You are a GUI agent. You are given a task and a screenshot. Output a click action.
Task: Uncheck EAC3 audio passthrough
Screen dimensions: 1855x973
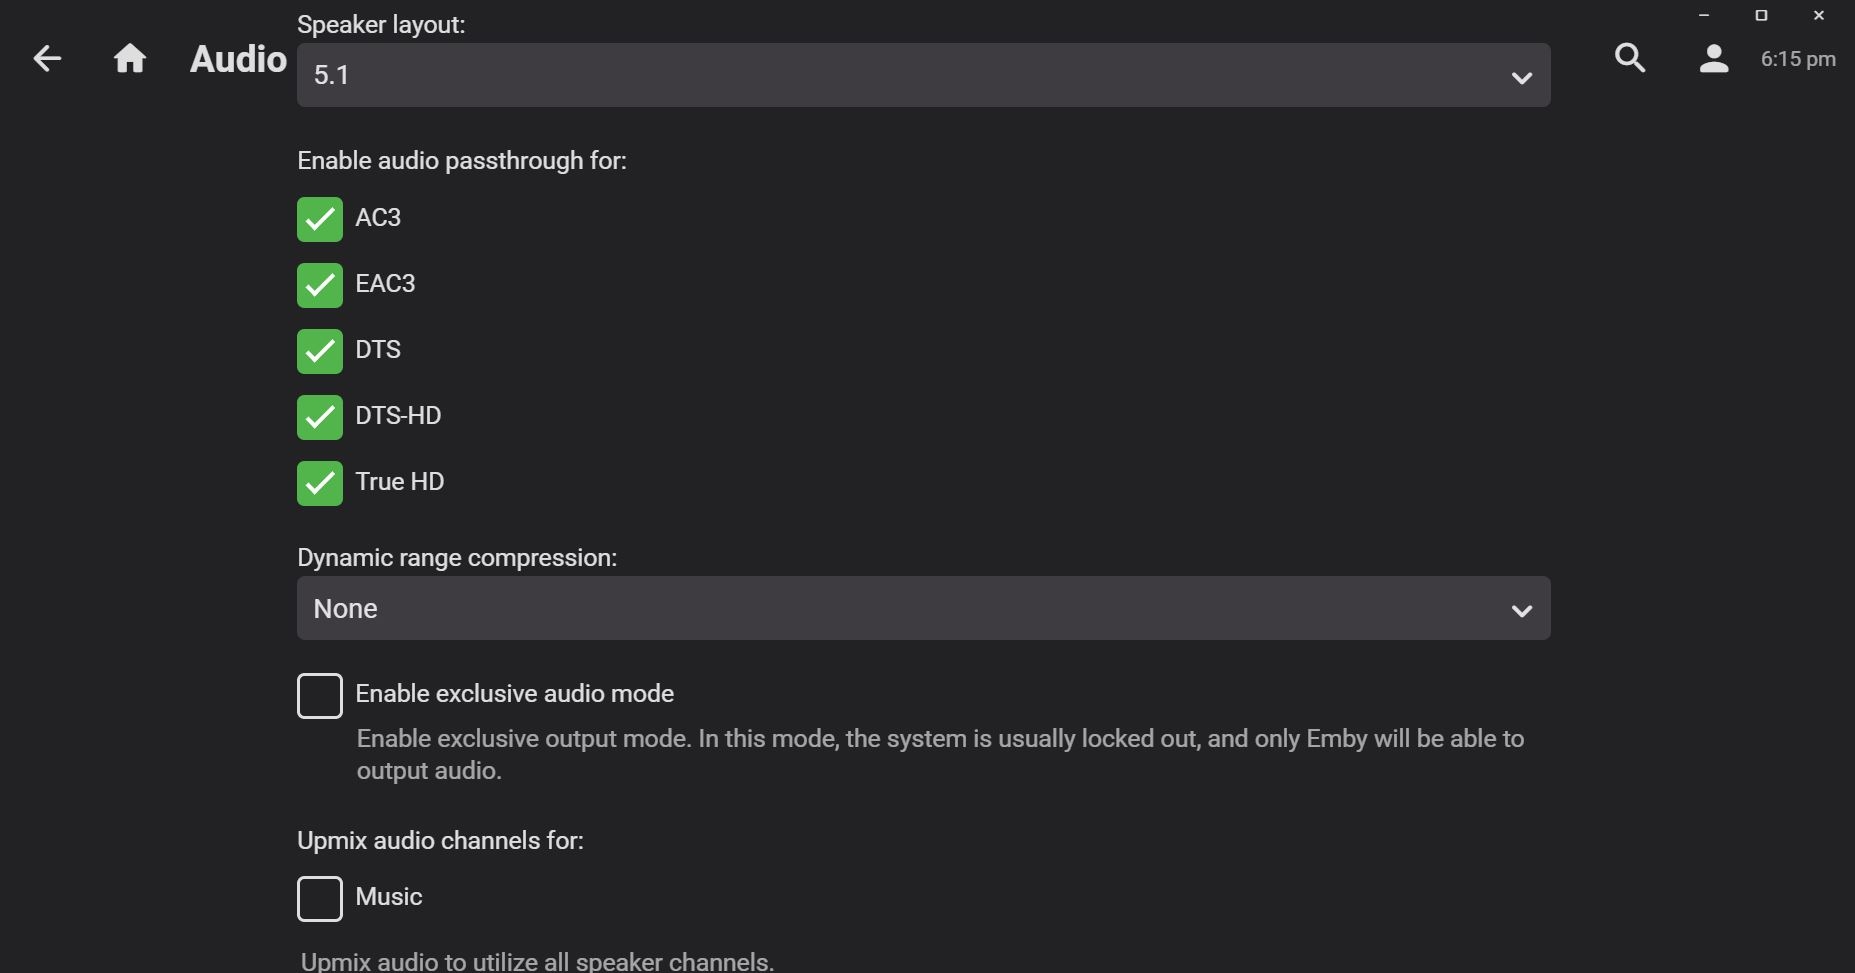click(320, 286)
